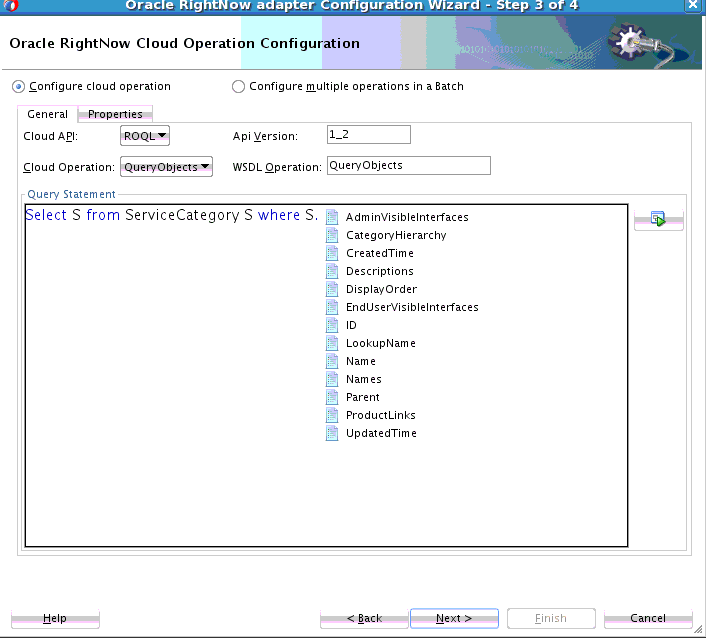Click the CreatedTime field icon
Viewport: 706px width, 638px height.
pyautogui.click(x=332, y=253)
